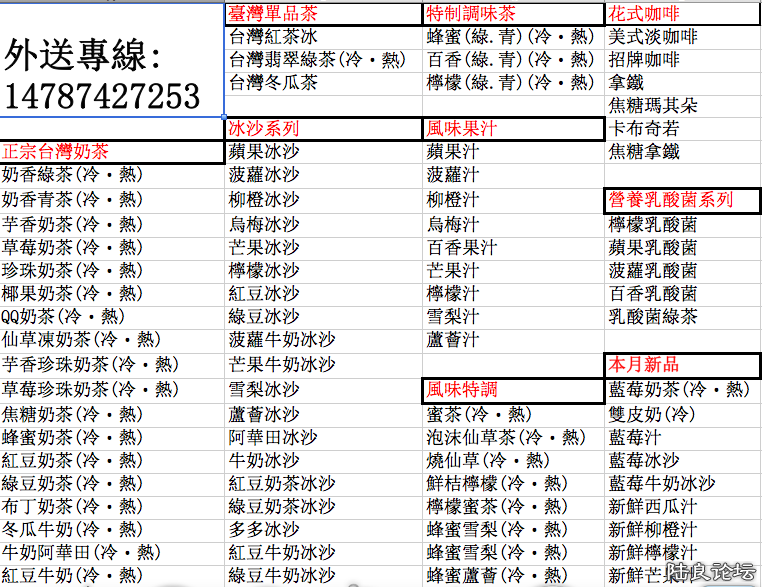
Task: Select the 珍珠奶茶(冷・熱) cell
Action: click(72, 270)
